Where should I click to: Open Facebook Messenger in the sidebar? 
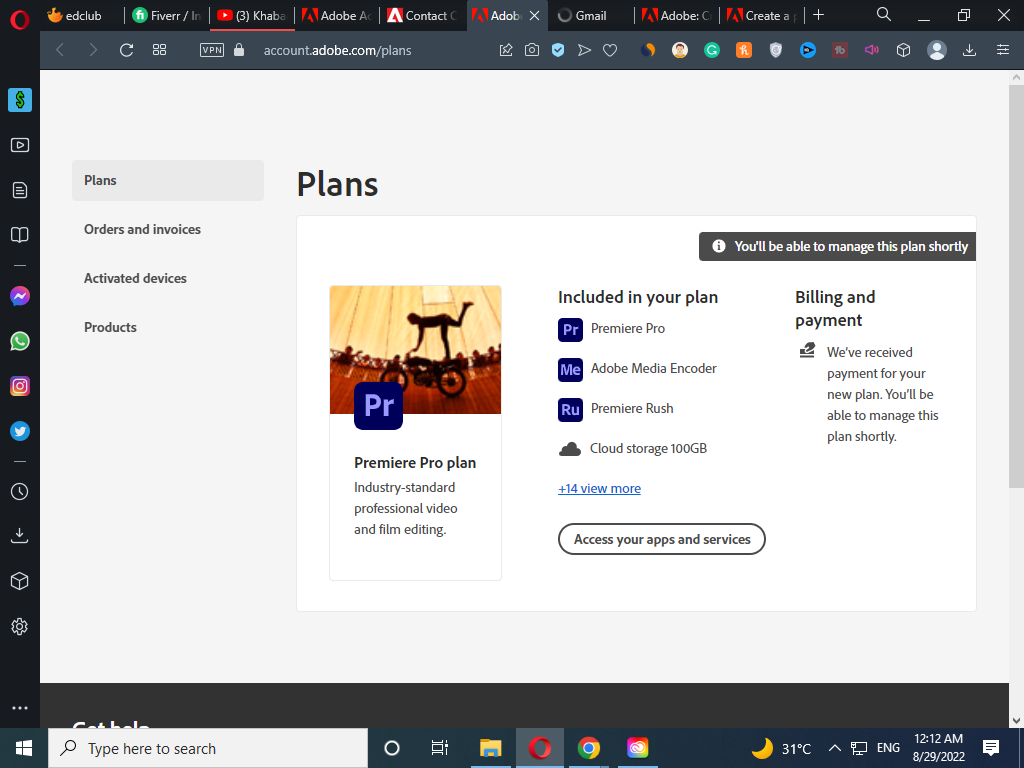[x=19, y=296]
